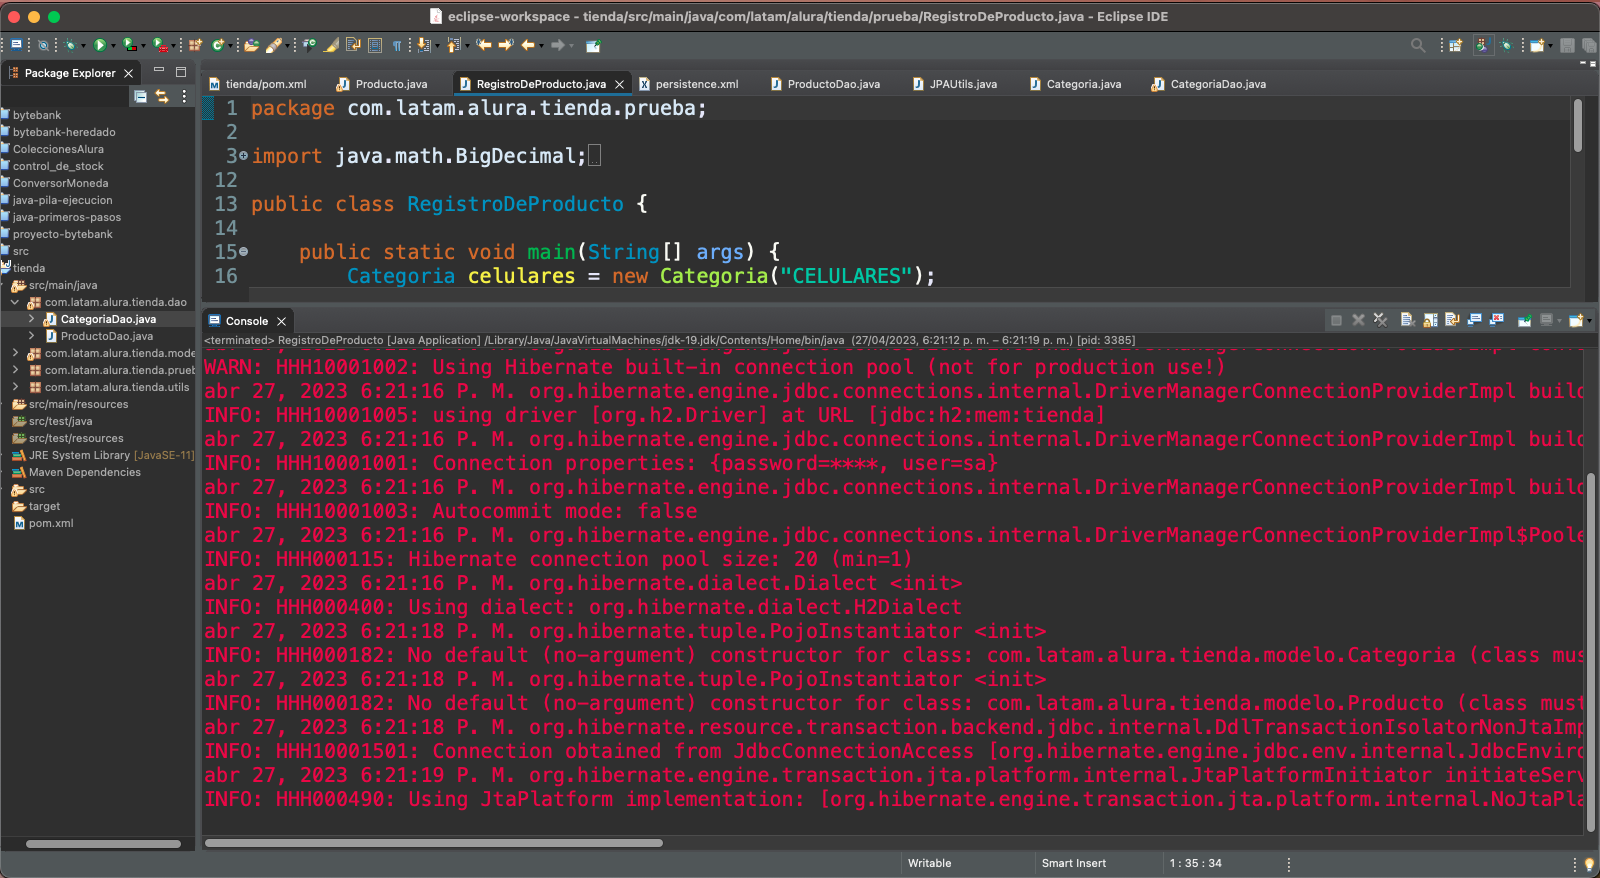This screenshot has height=878, width=1600.
Task: Click Show Console When Standard Out Changes
Action: (x=1475, y=320)
